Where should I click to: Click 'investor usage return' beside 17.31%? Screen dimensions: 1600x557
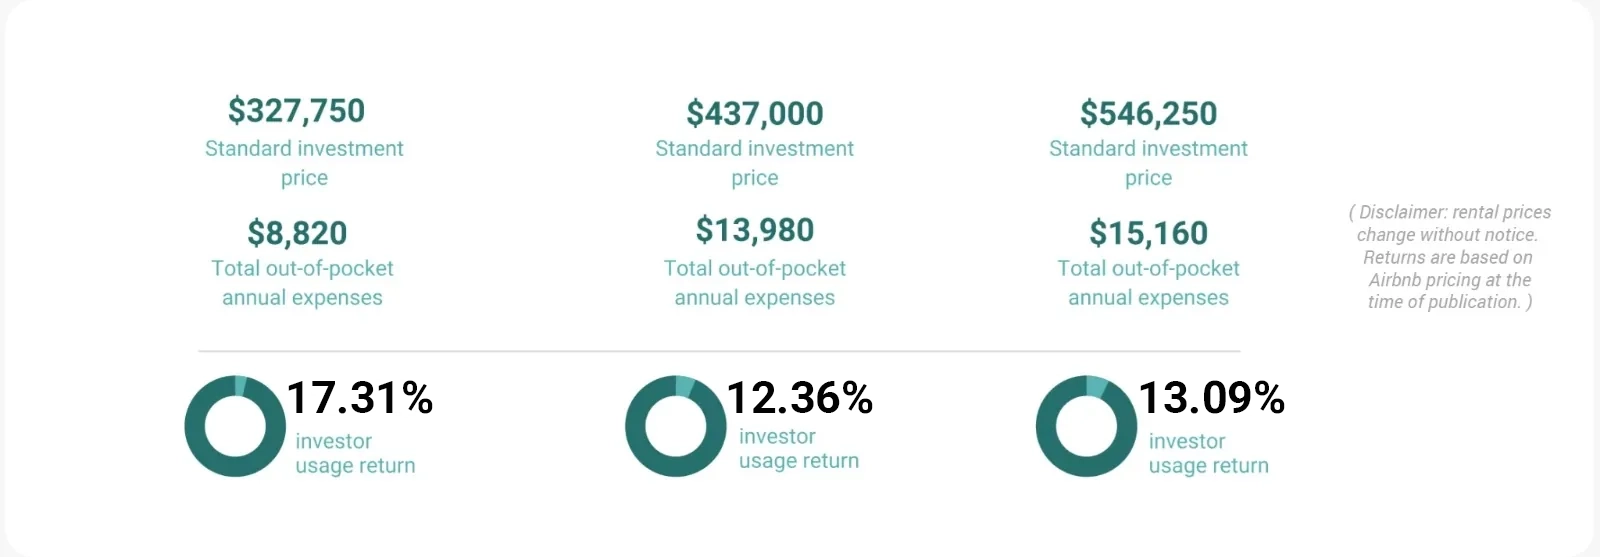pos(355,453)
